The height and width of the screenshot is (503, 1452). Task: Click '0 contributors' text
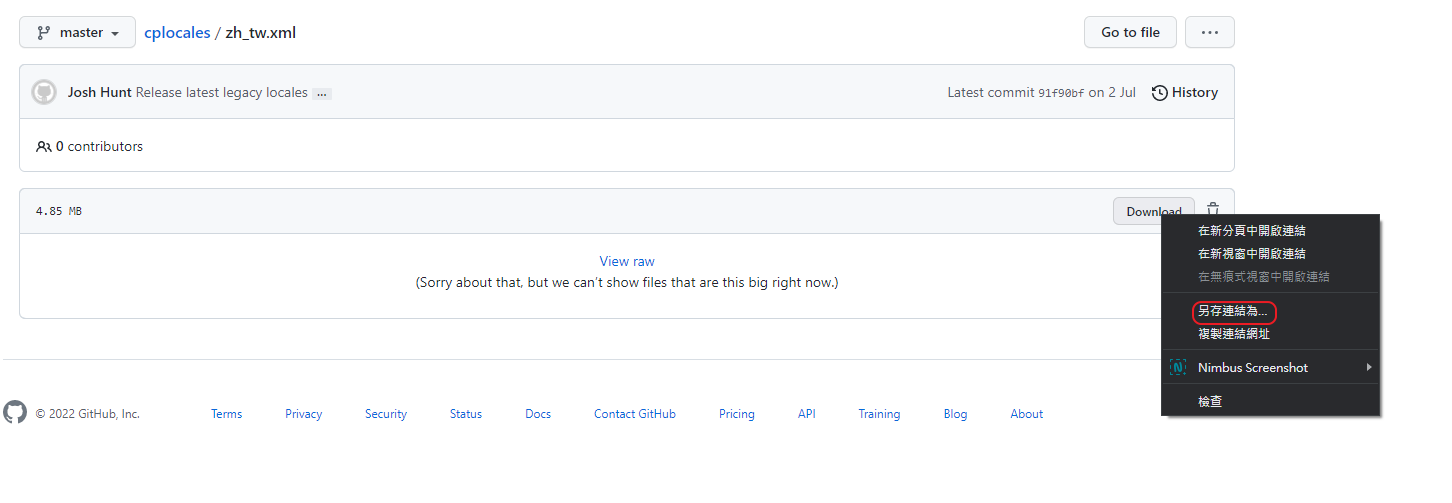coord(99,146)
